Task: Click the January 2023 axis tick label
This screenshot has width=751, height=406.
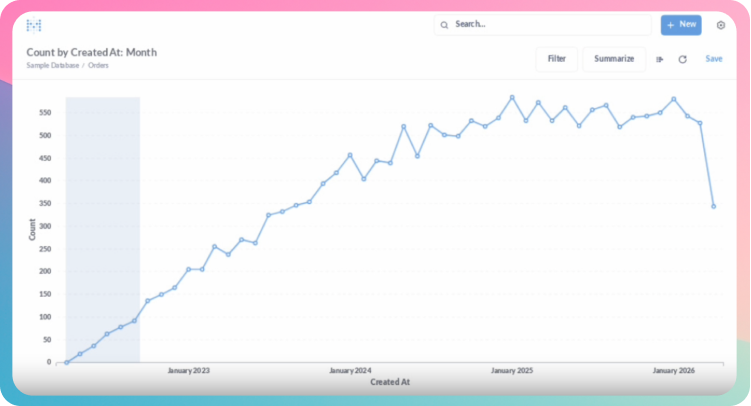Action: point(189,371)
